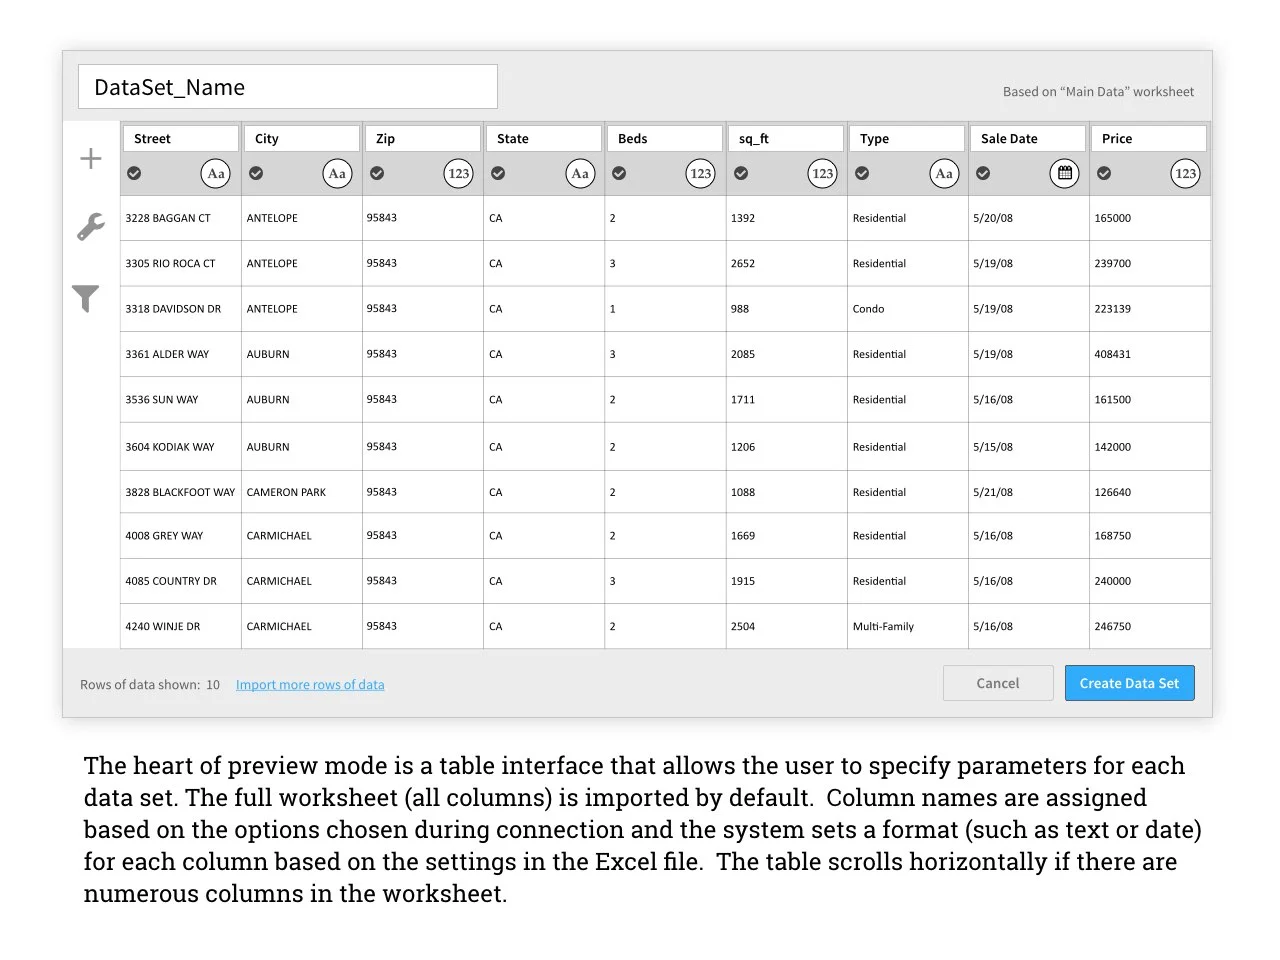Click Price column 123 format icon
Image resolution: width=1280 pixels, height=960 pixels.
(1185, 173)
